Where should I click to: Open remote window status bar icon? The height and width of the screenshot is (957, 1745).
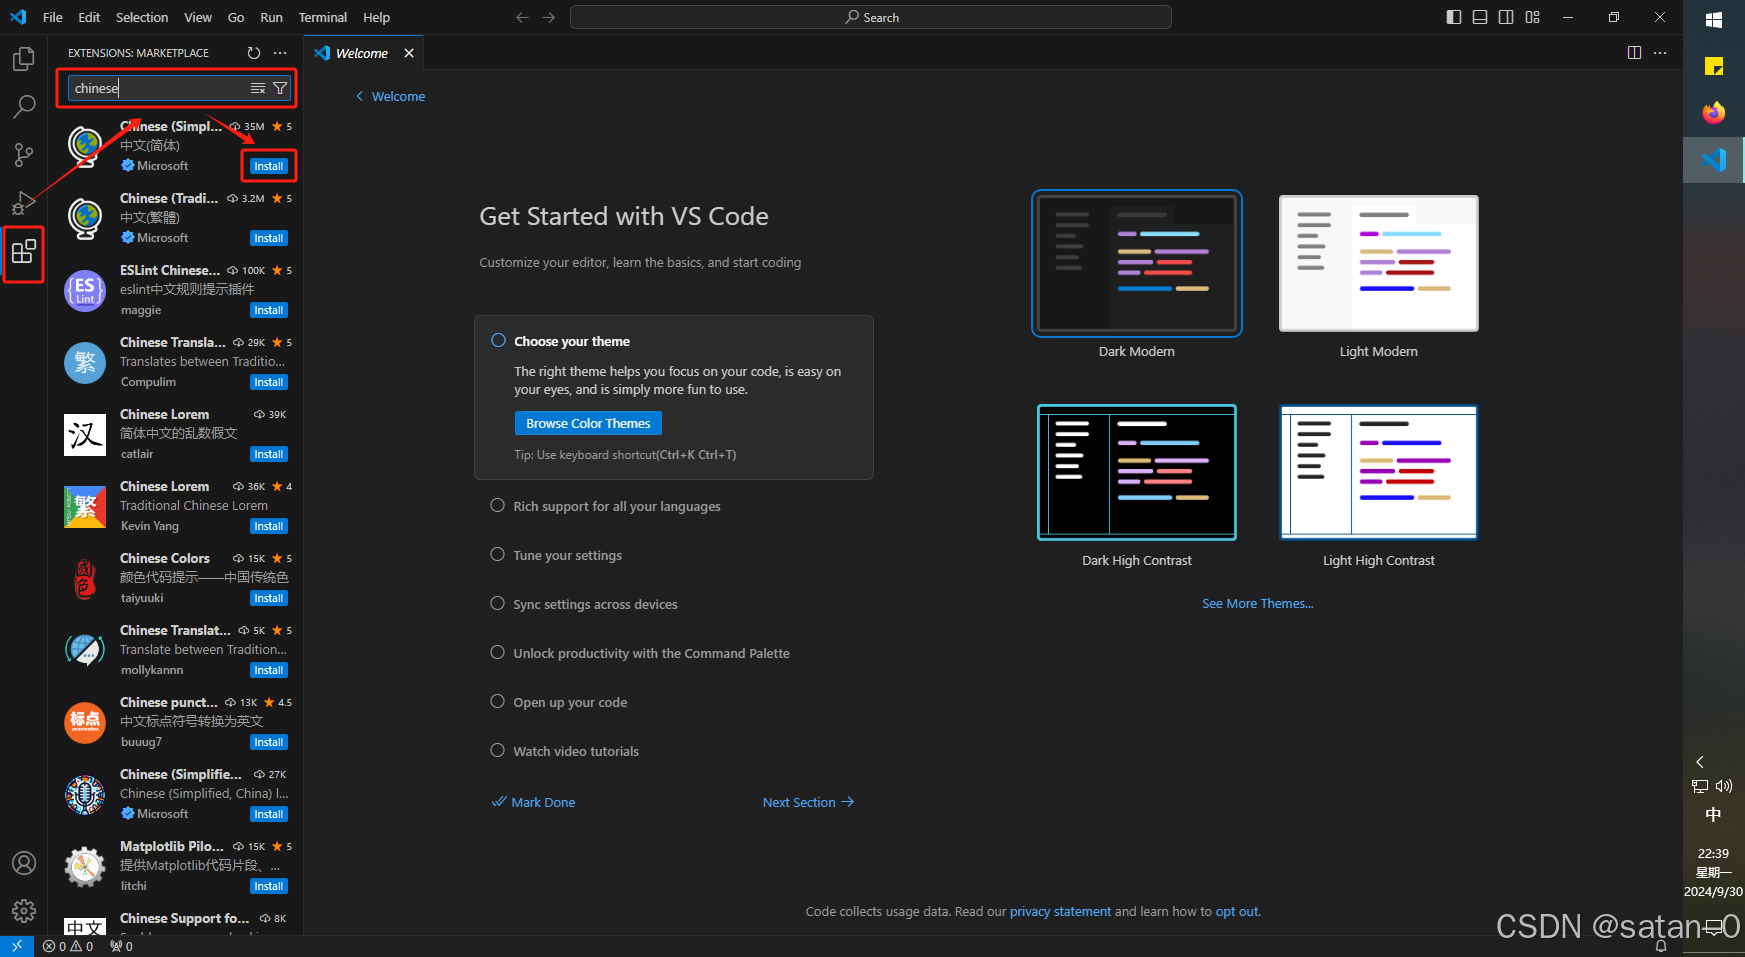pyautogui.click(x=17, y=946)
